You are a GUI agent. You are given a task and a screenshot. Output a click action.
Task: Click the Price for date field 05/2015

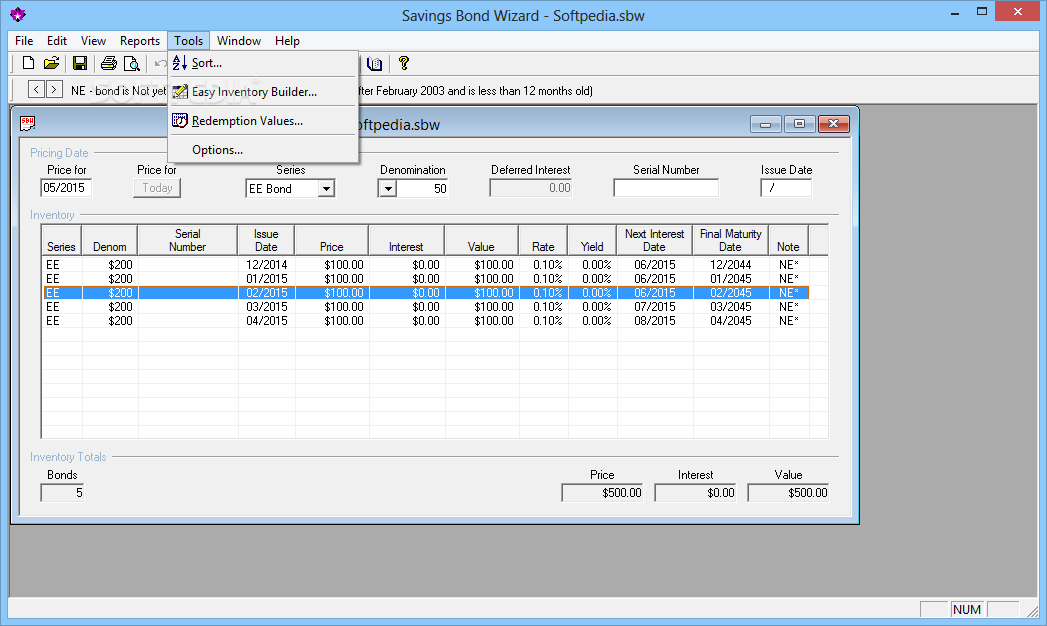pos(65,188)
